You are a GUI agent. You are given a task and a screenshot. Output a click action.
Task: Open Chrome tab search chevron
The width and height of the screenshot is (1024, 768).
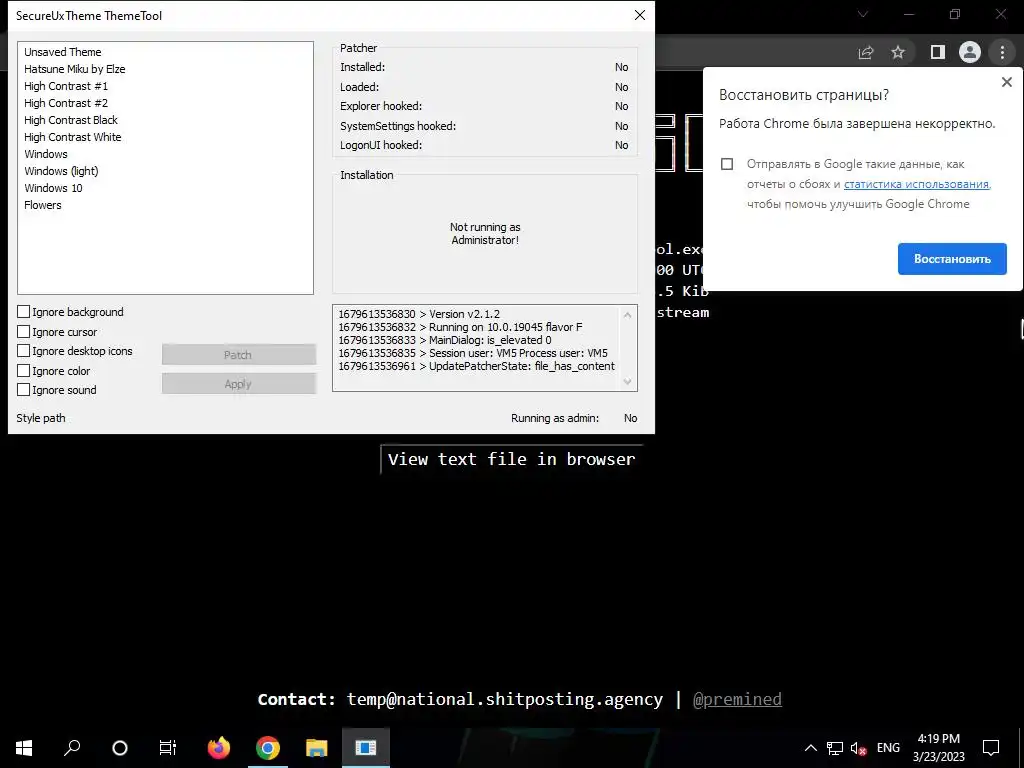coord(863,14)
